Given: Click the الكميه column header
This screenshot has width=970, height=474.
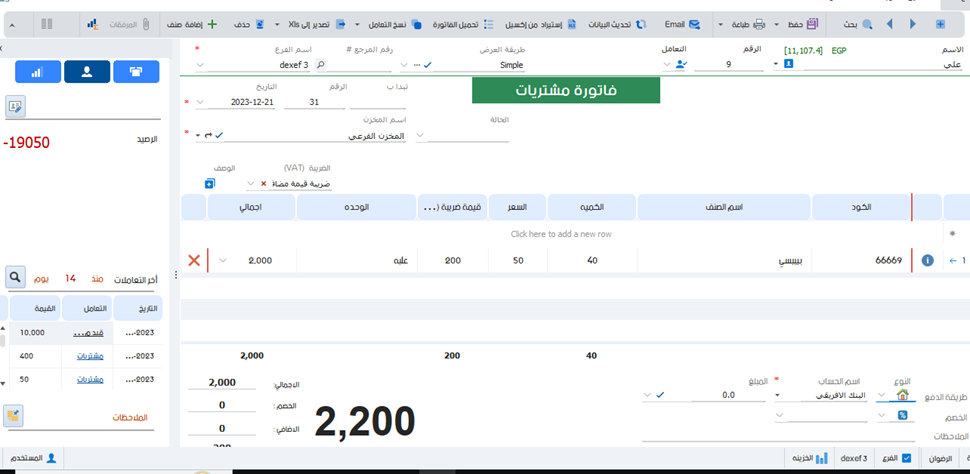Looking at the screenshot, I should click(592, 207).
